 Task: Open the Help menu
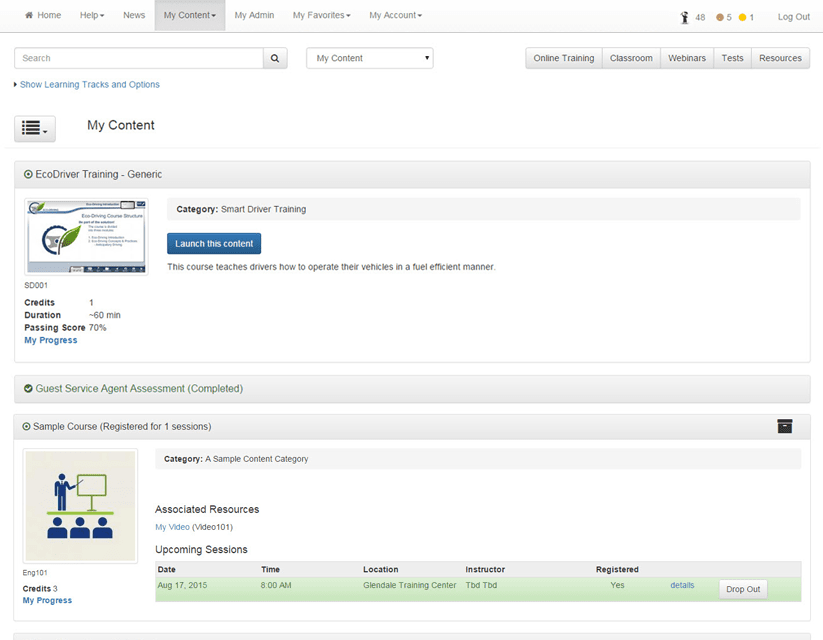[x=92, y=16]
